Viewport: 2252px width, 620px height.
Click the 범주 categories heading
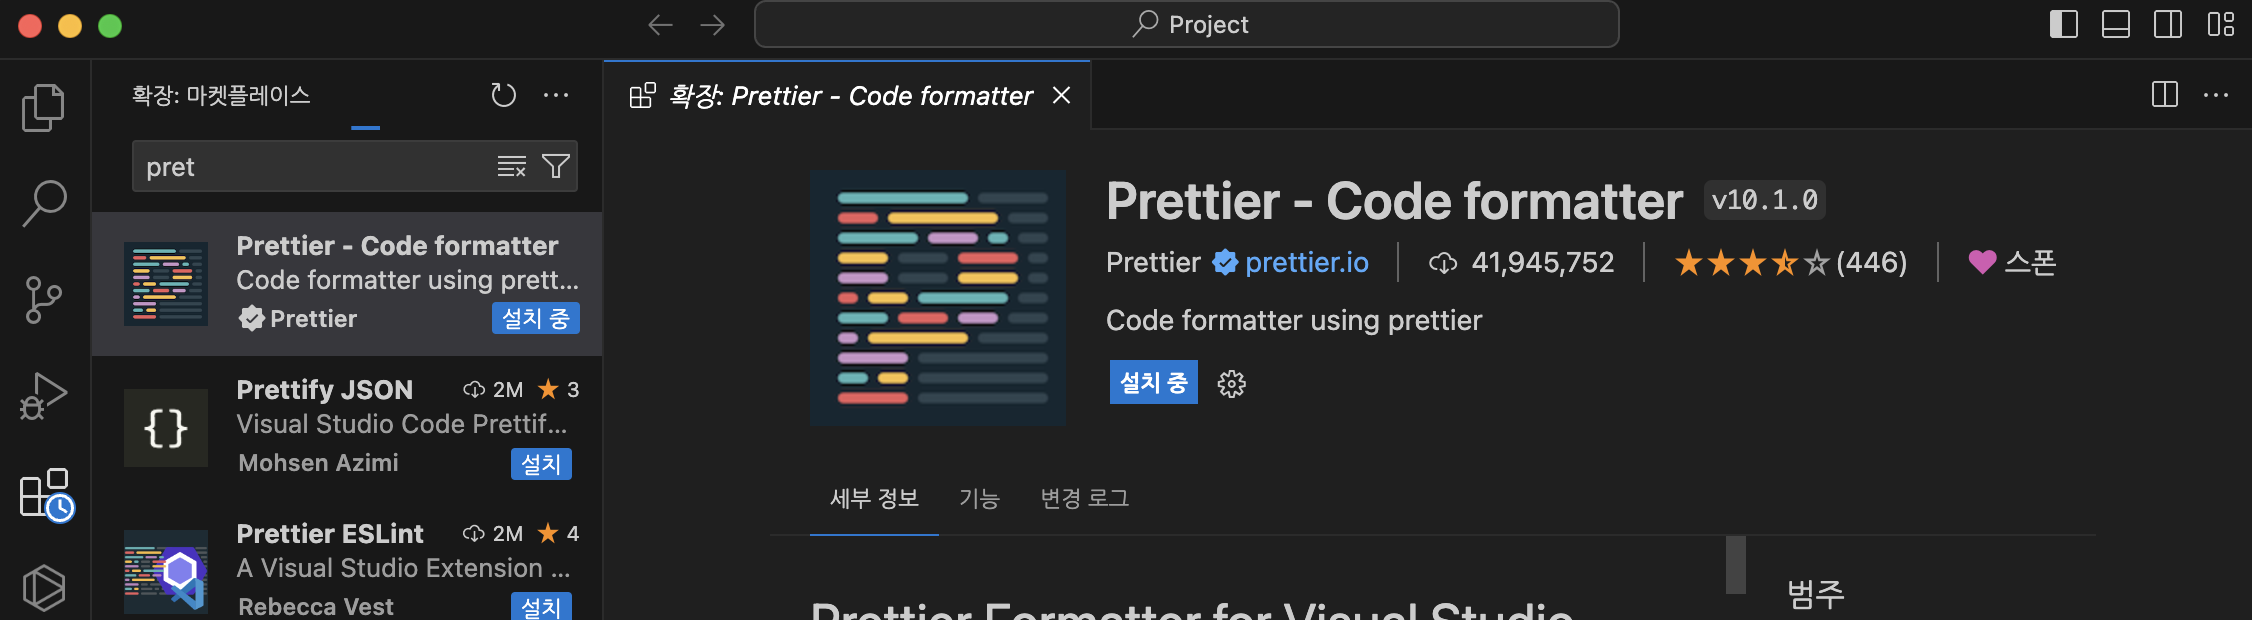pos(1816,594)
